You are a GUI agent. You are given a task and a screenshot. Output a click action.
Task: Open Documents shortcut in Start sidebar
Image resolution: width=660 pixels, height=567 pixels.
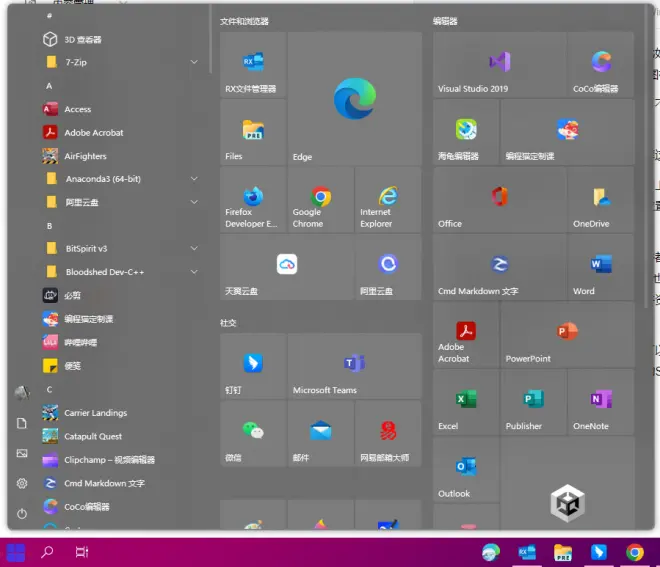[x=22, y=423]
